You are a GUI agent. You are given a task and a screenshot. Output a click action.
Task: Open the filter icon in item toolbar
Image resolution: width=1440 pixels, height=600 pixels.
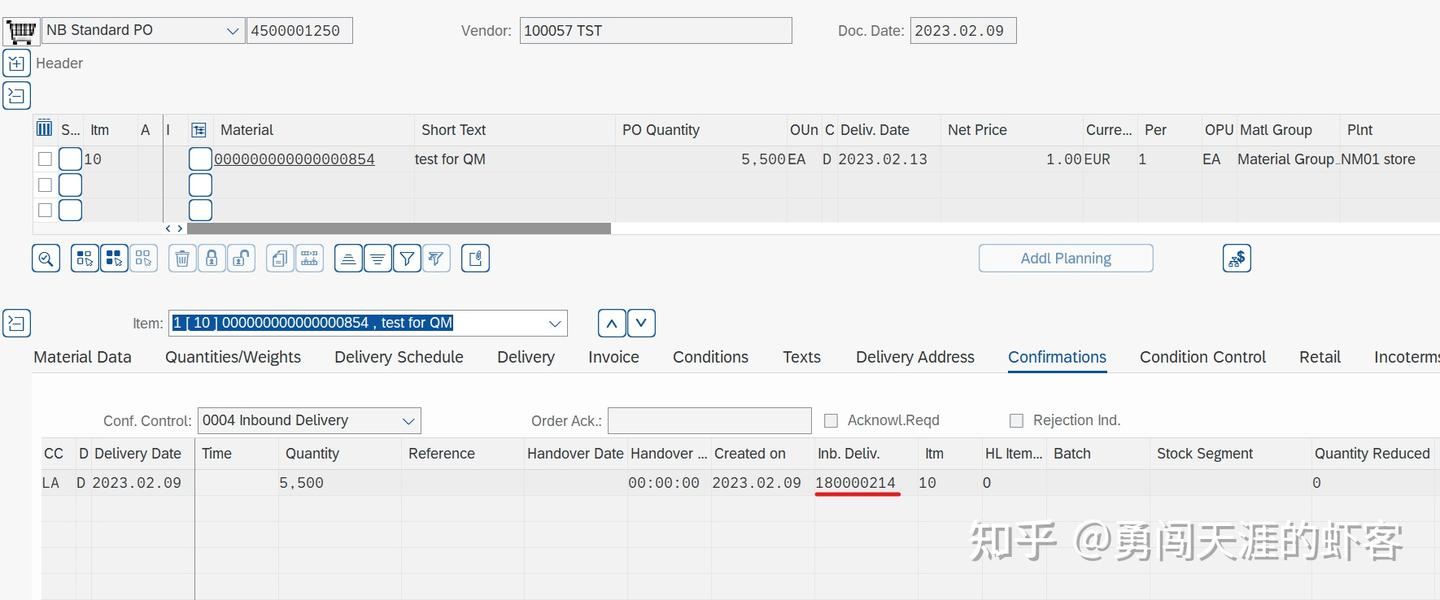click(x=407, y=258)
